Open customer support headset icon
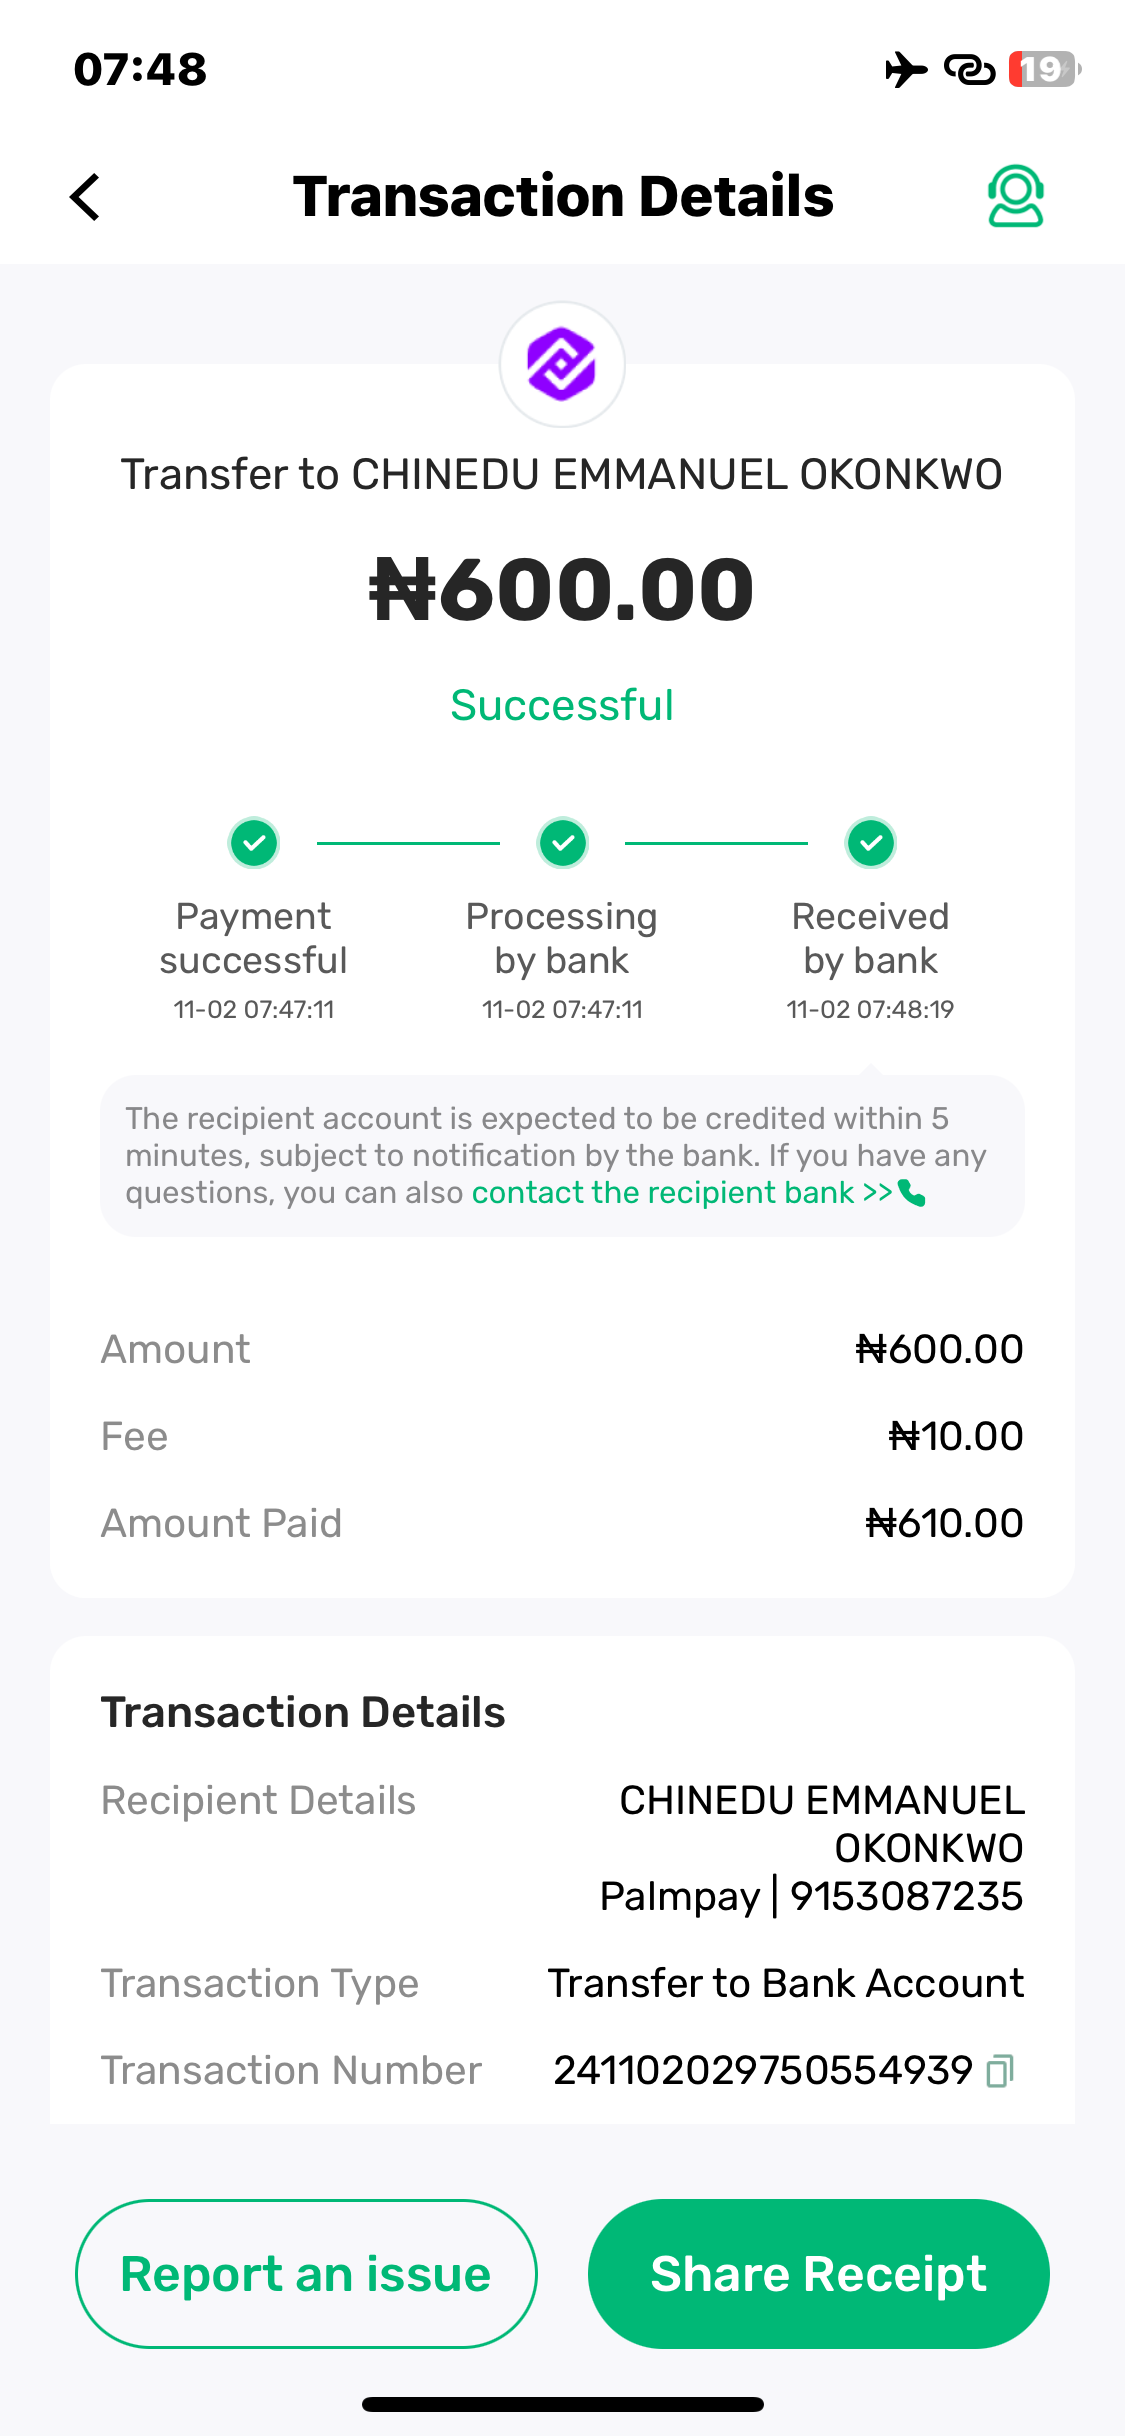The width and height of the screenshot is (1125, 2436). point(1015,196)
